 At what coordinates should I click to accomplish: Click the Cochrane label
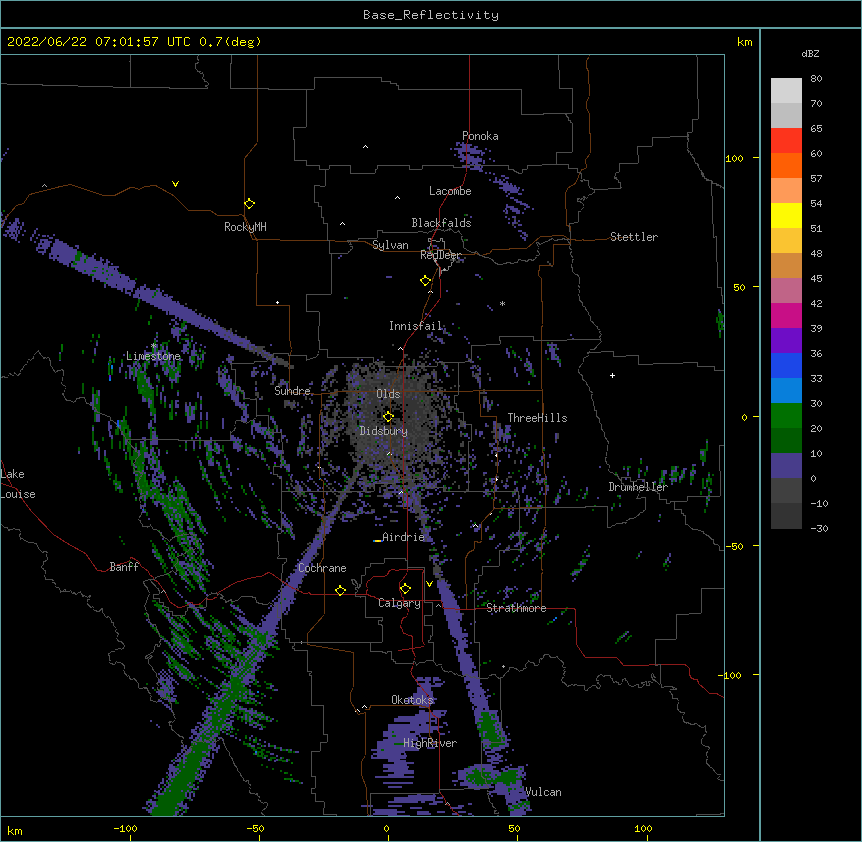pos(322,568)
